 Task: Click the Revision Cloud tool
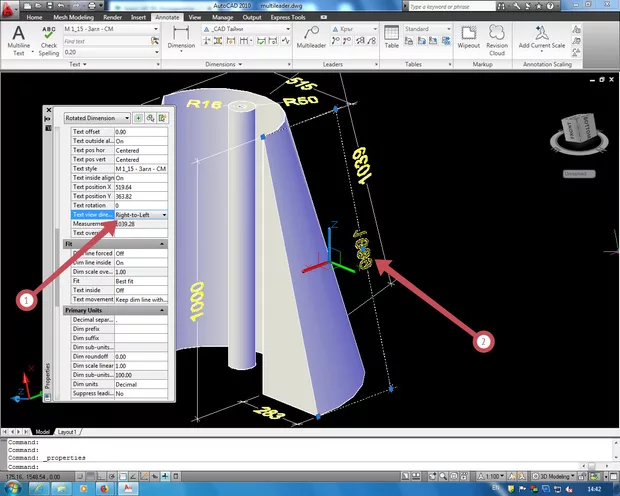(x=497, y=39)
